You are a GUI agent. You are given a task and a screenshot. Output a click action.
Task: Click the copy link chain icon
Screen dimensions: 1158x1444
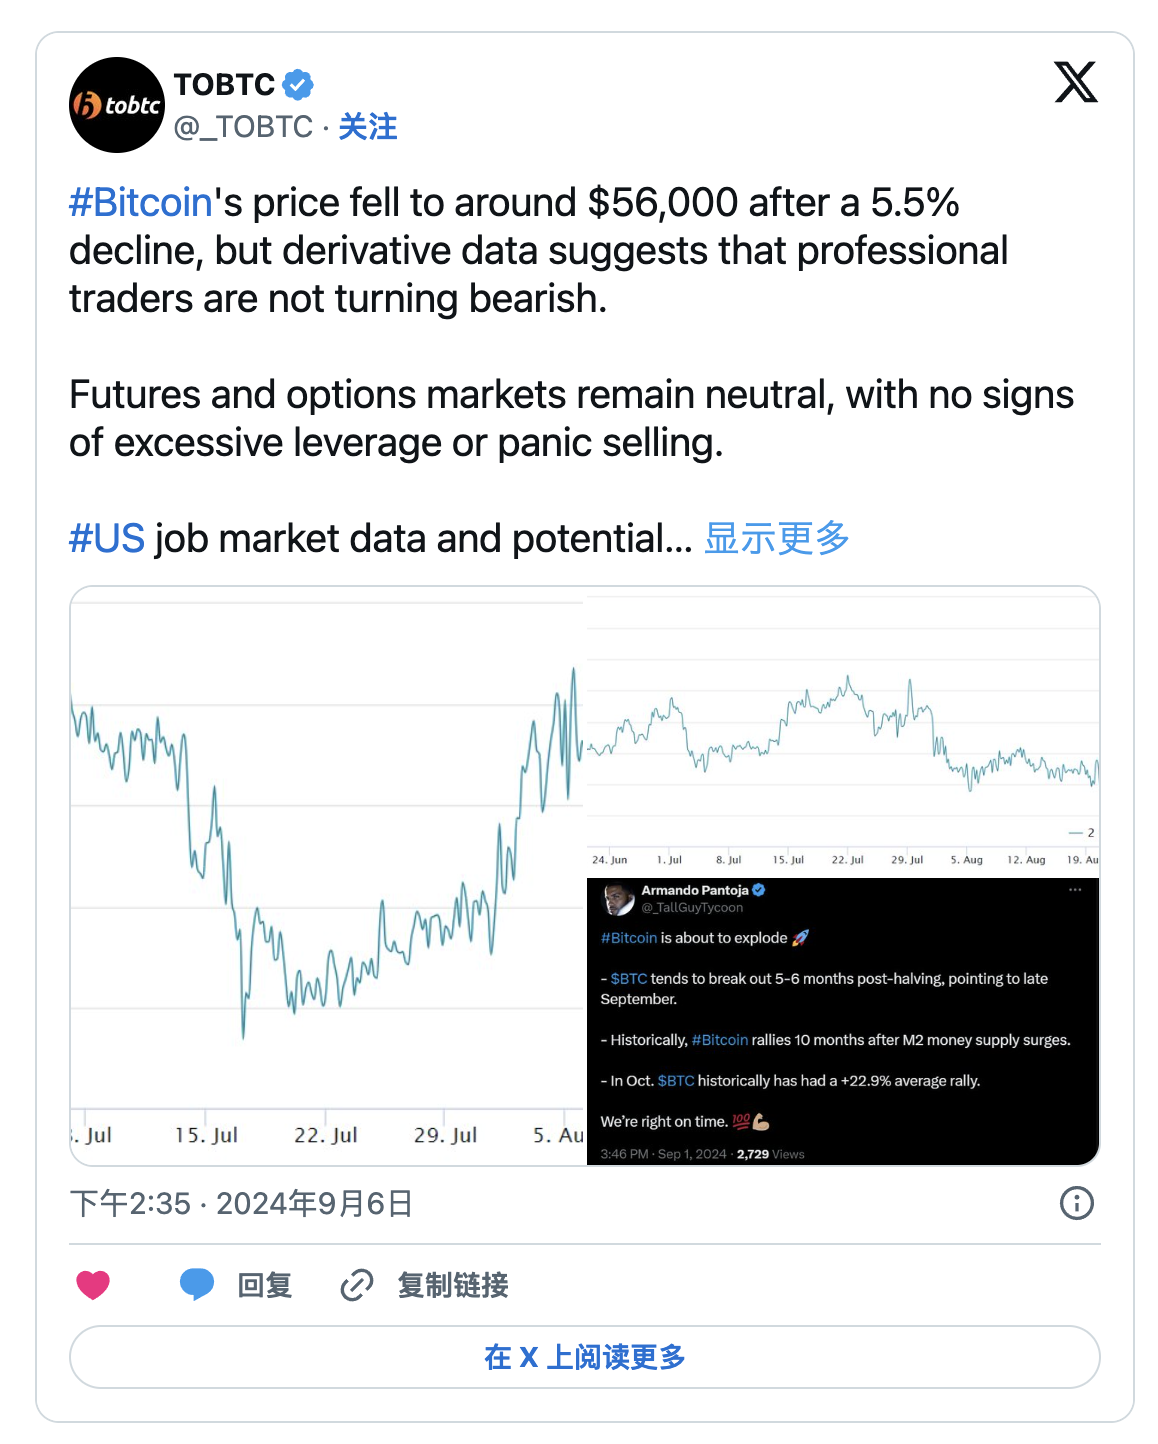coord(357,1285)
